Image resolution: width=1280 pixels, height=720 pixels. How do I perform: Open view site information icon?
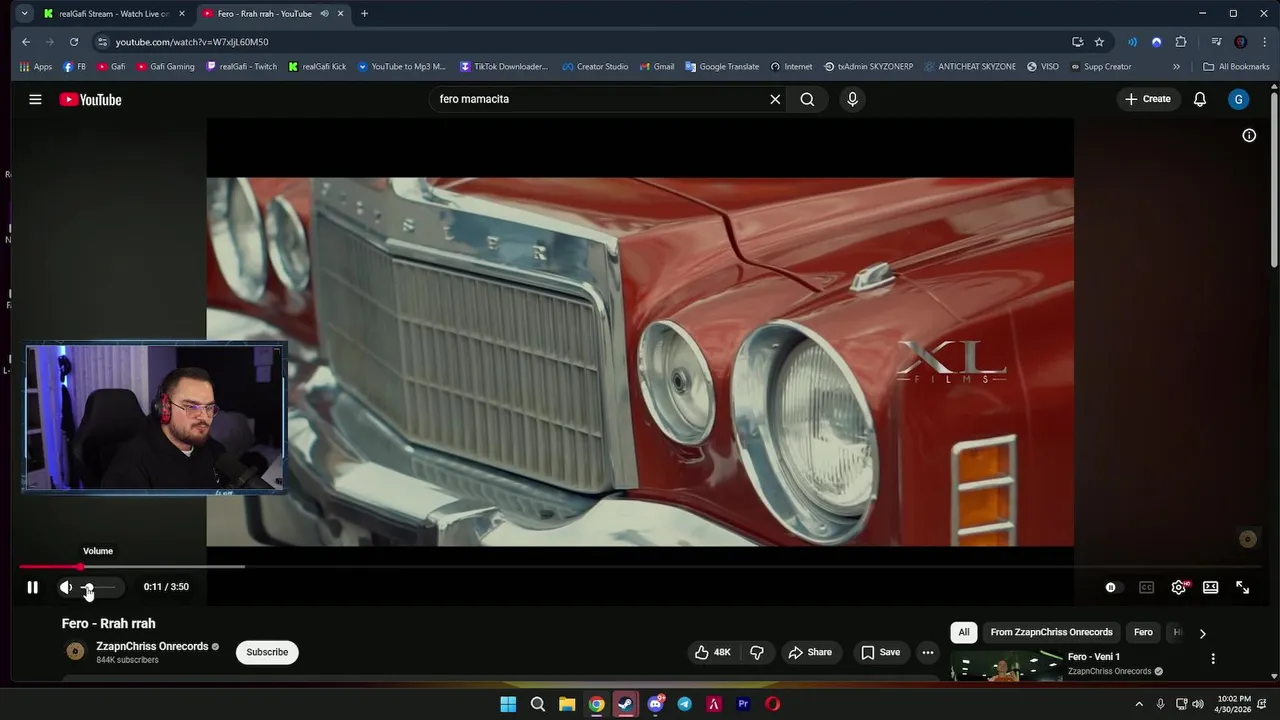point(102,42)
